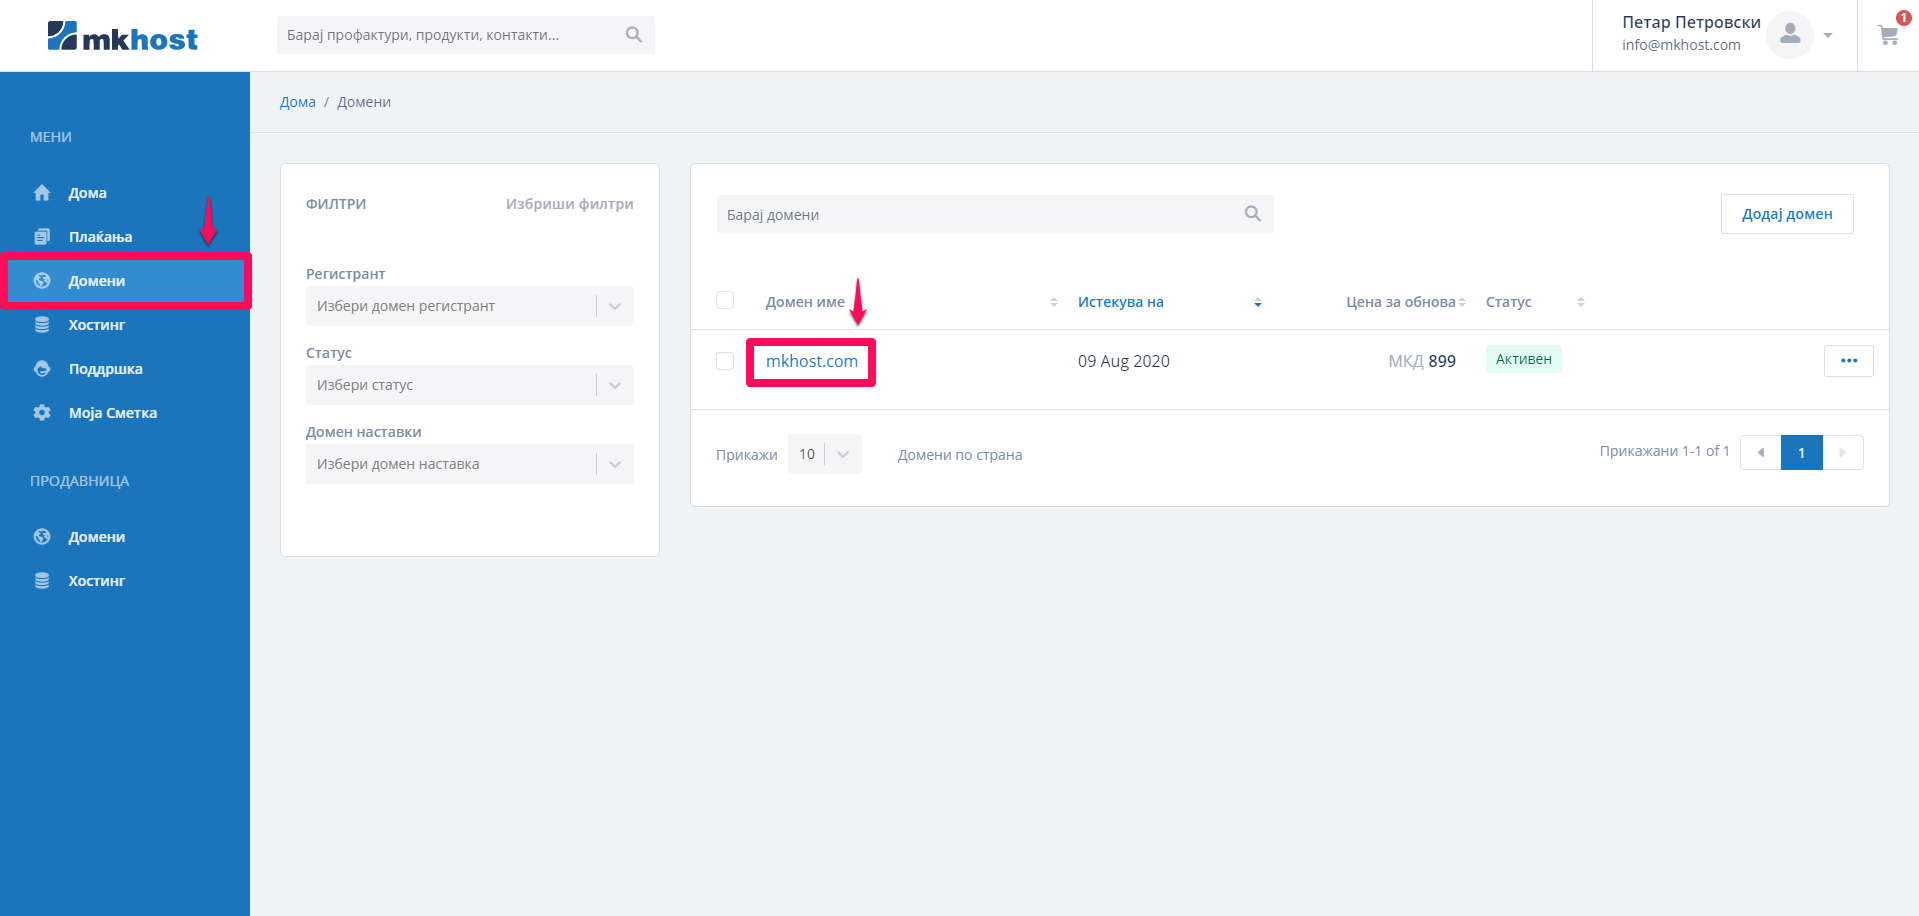Change the per-page count dropdown
This screenshot has height=916, width=1919.
(824, 454)
